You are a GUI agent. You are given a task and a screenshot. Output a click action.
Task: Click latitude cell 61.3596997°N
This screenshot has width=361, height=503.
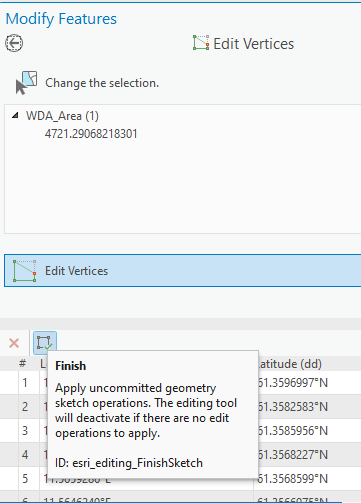[293, 383]
